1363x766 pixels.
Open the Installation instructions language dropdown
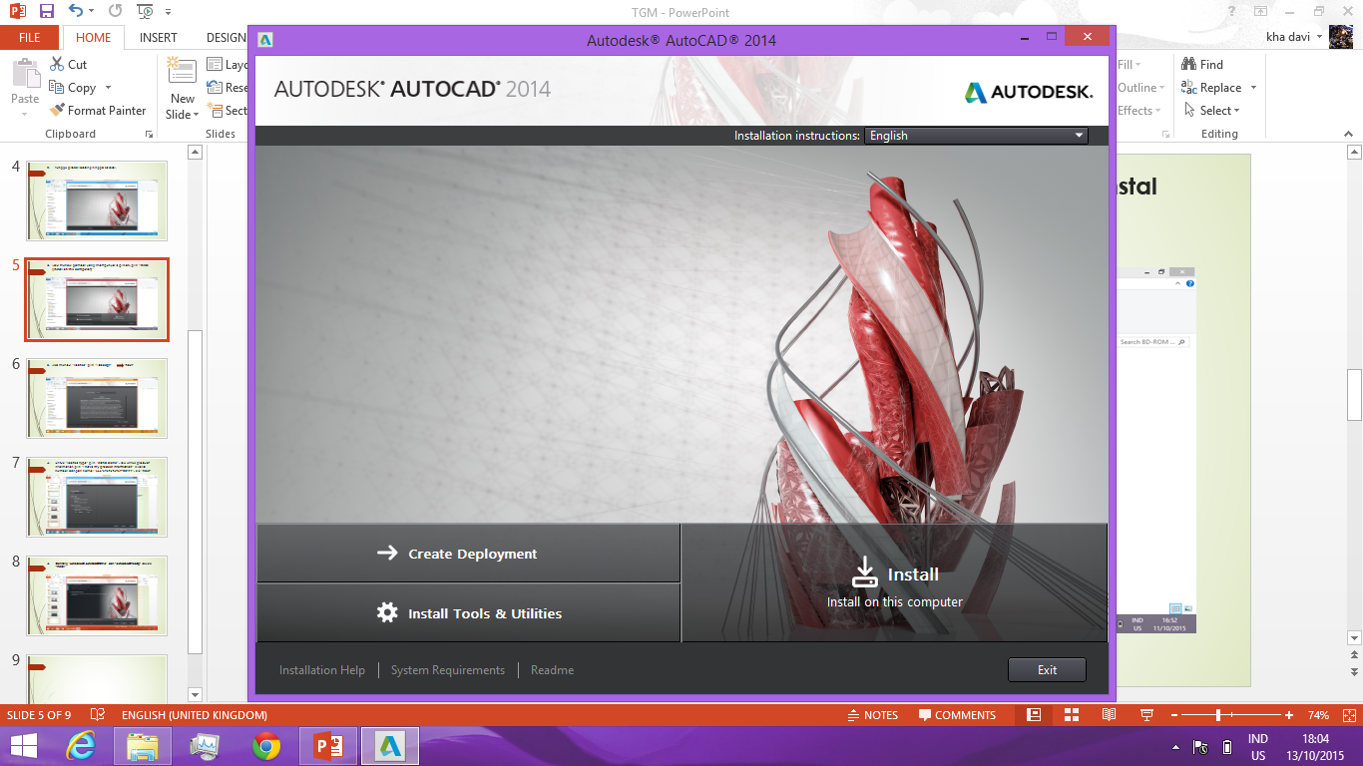[x=1078, y=135]
